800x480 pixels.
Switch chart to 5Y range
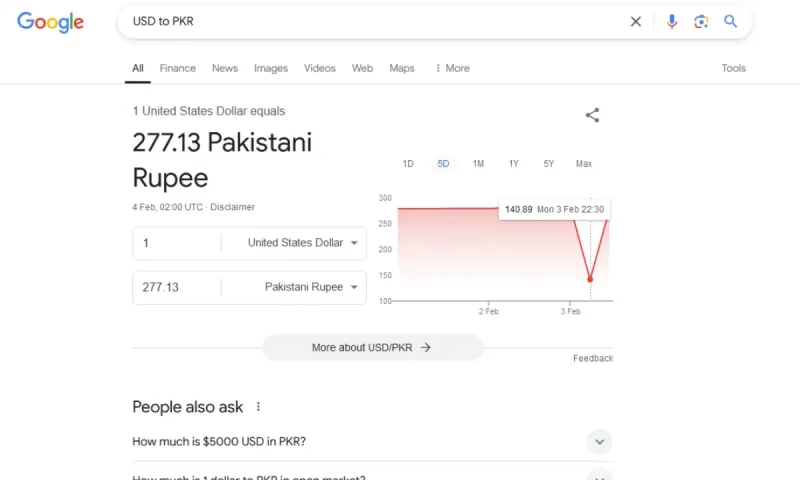pos(548,164)
